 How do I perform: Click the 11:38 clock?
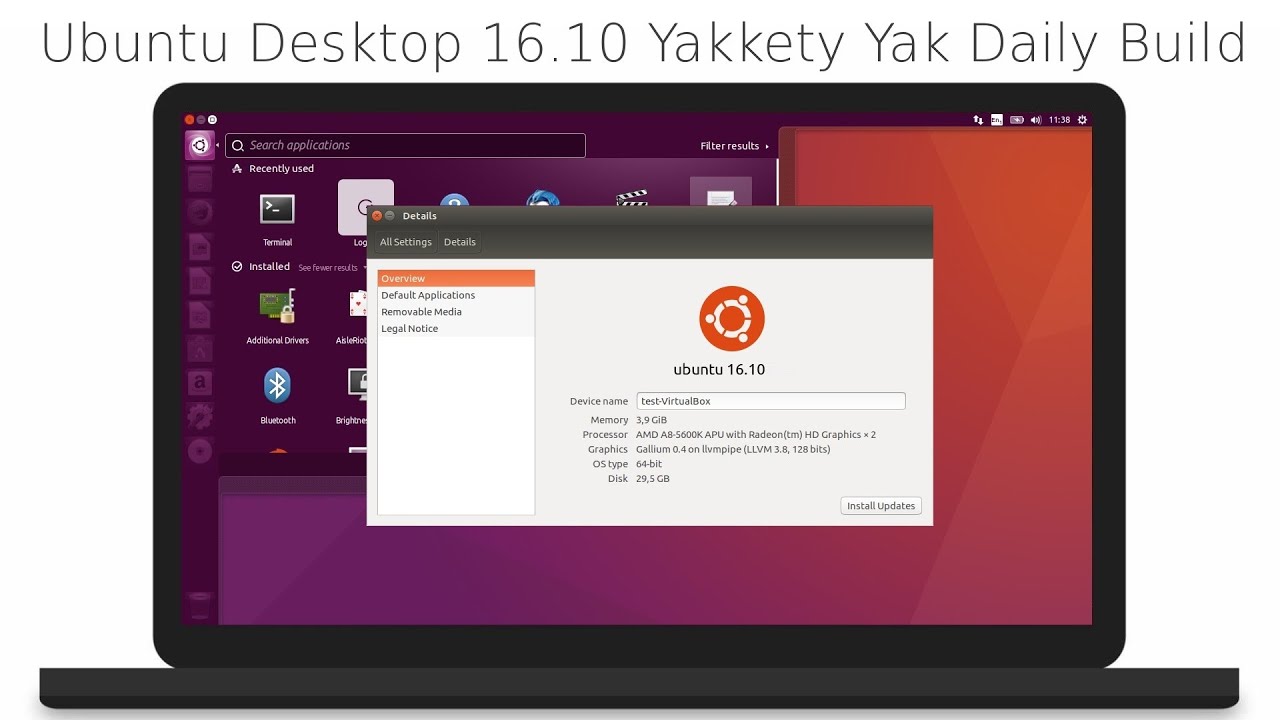[x=1059, y=119]
